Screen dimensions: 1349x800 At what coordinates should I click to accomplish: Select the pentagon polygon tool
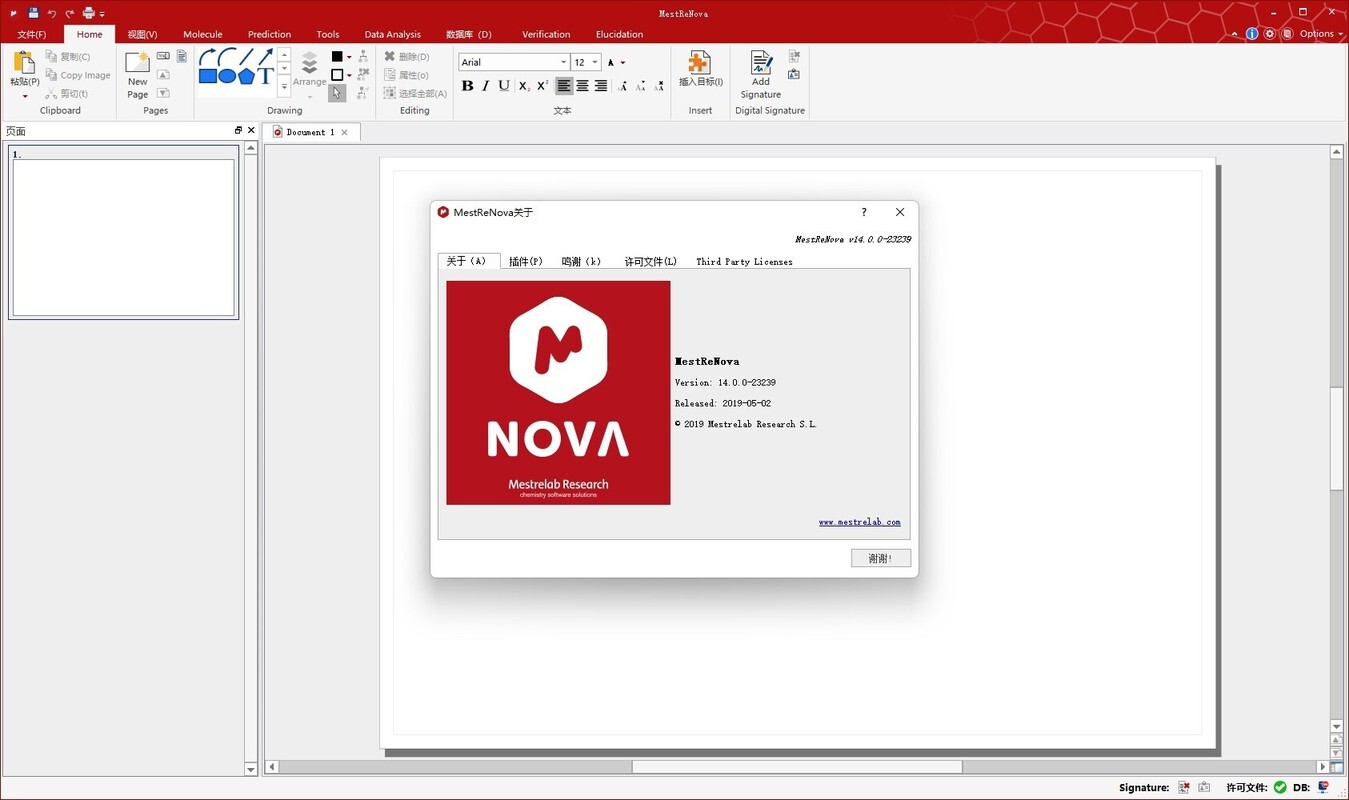point(246,76)
